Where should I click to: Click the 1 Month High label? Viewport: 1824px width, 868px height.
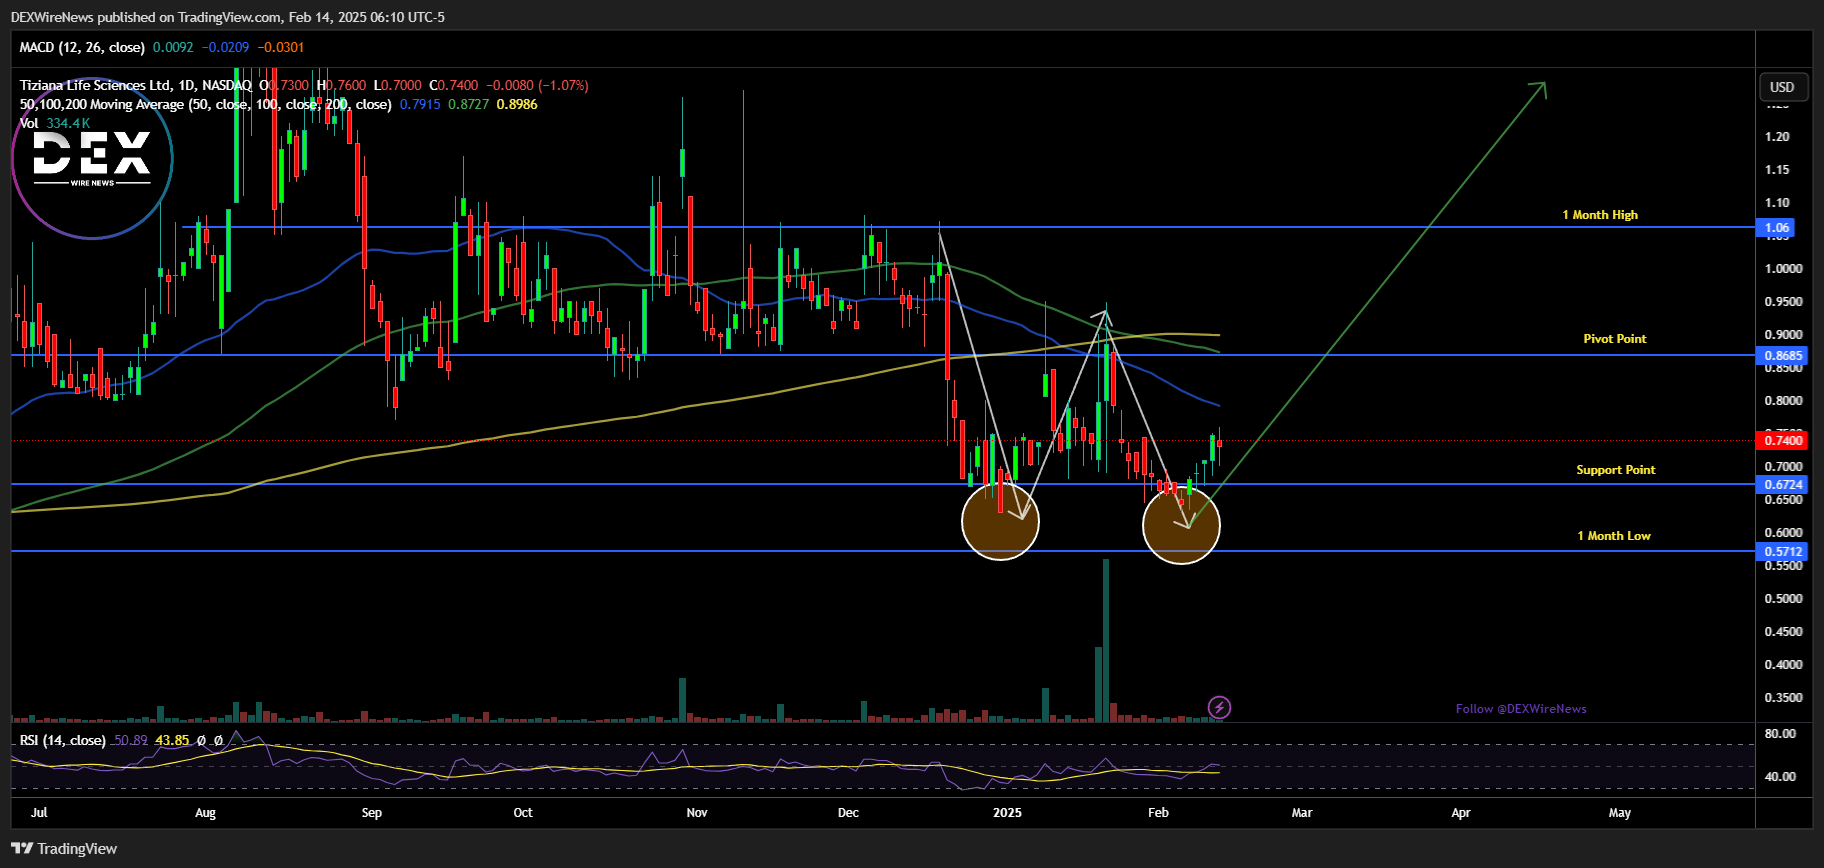tap(1600, 215)
